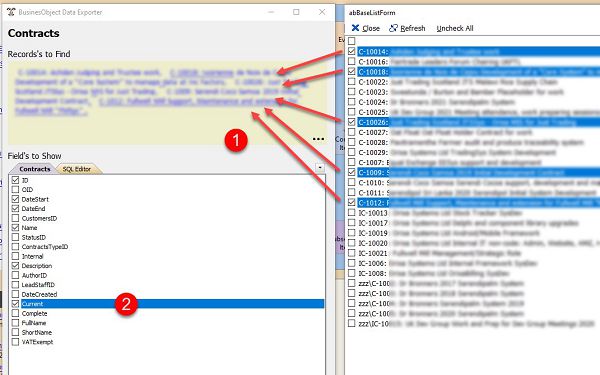
Task: Close the Data Exporter window
Action: coord(322,12)
